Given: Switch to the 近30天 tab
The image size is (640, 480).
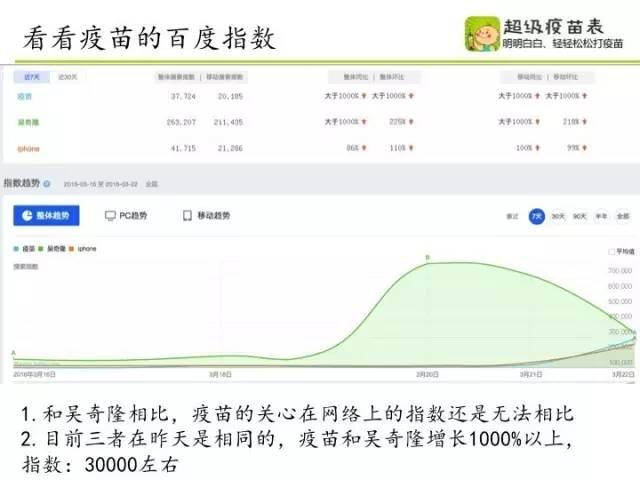Looking at the screenshot, I should (x=68, y=76).
